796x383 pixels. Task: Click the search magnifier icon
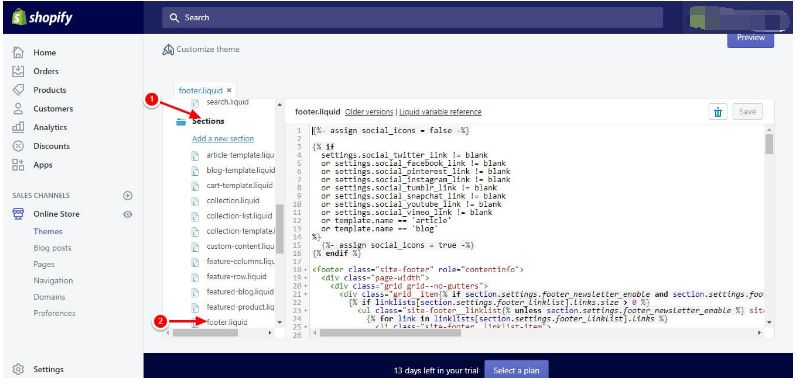coord(175,18)
